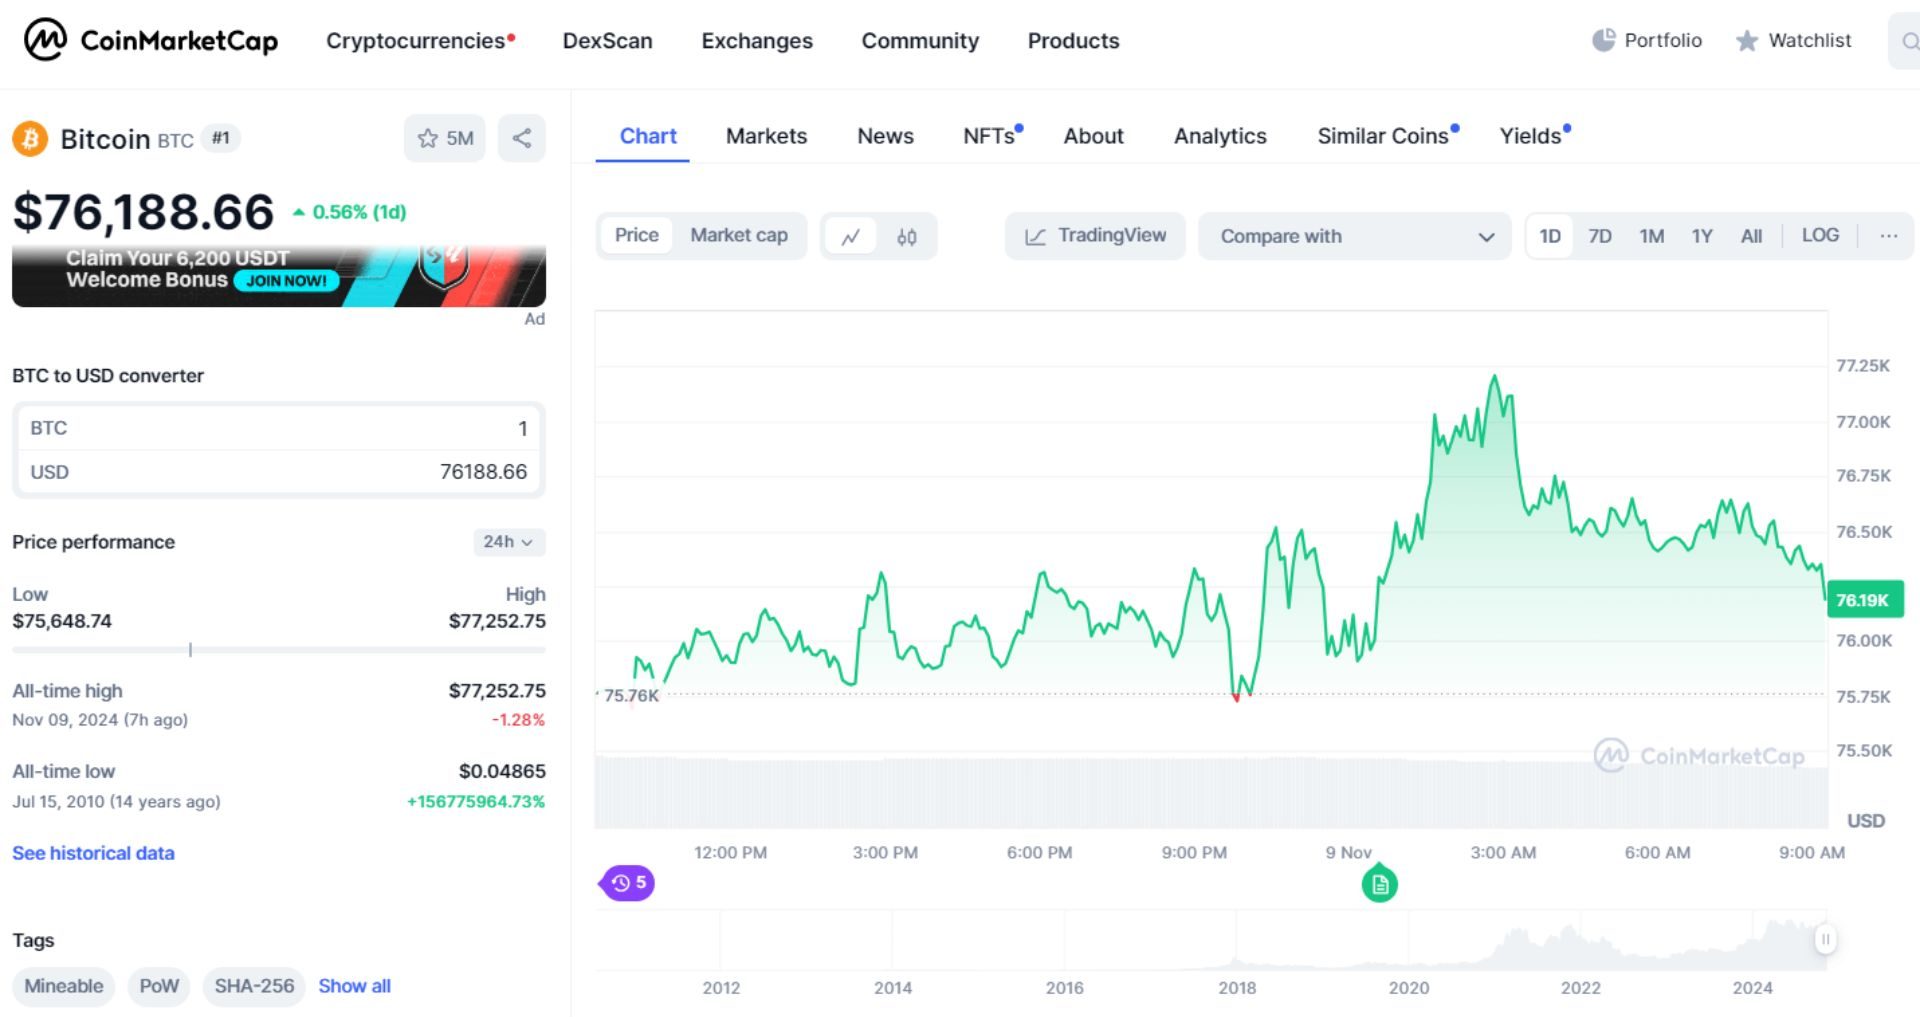Open the TradingView chart mode
This screenshot has height=1017, width=1920.
[x=1094, y=236]
